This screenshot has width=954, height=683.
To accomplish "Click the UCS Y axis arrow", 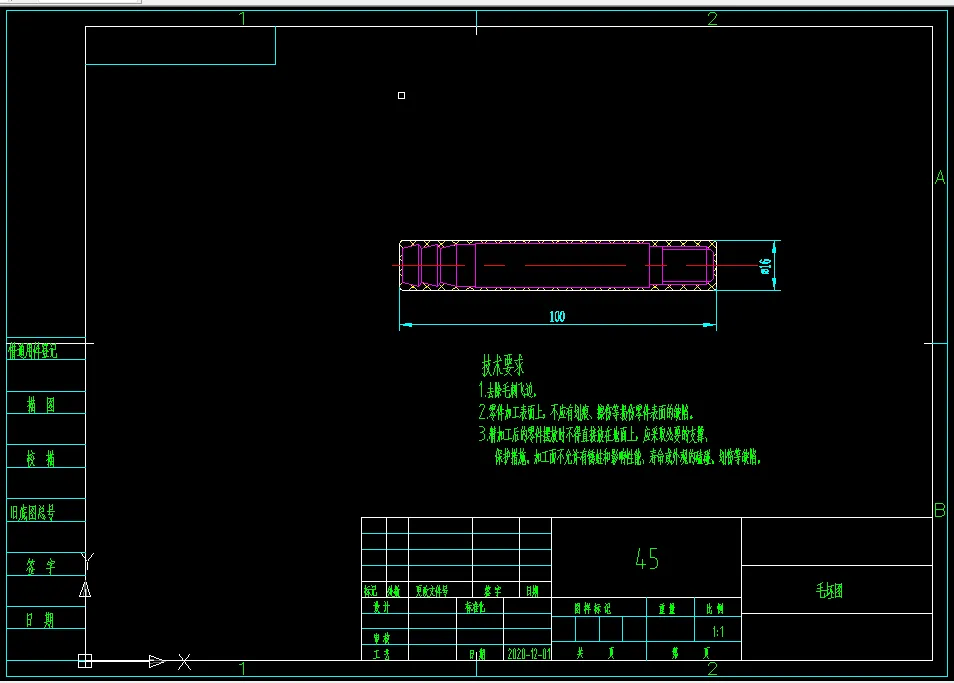I will (85, 589).
